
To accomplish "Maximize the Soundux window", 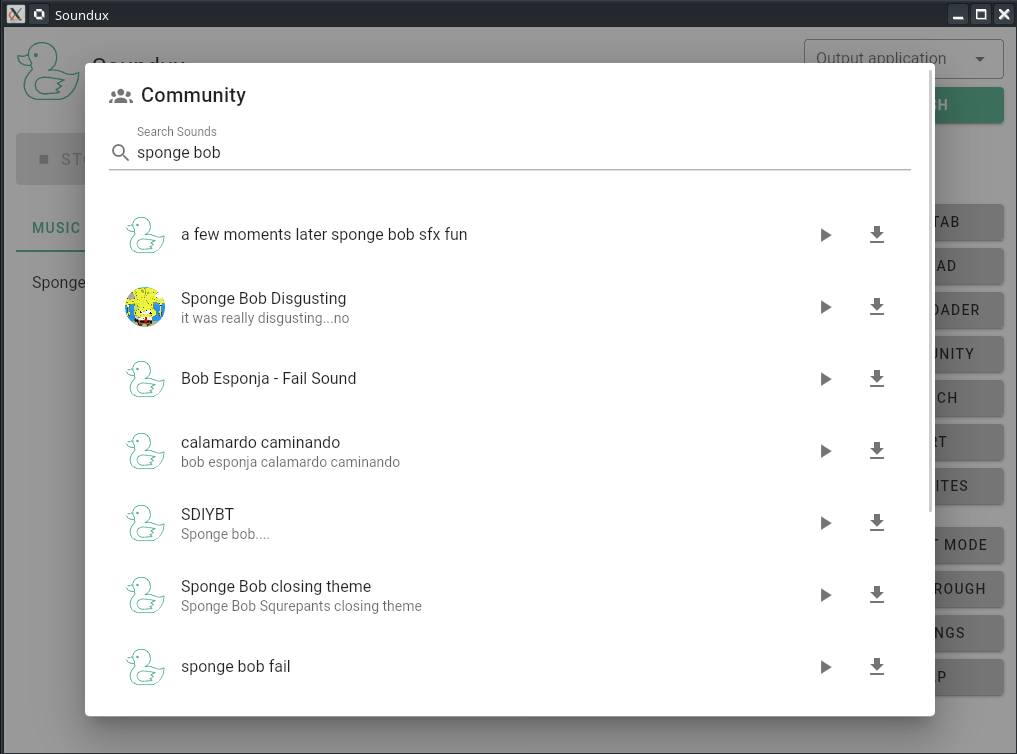I will [981, 14].
